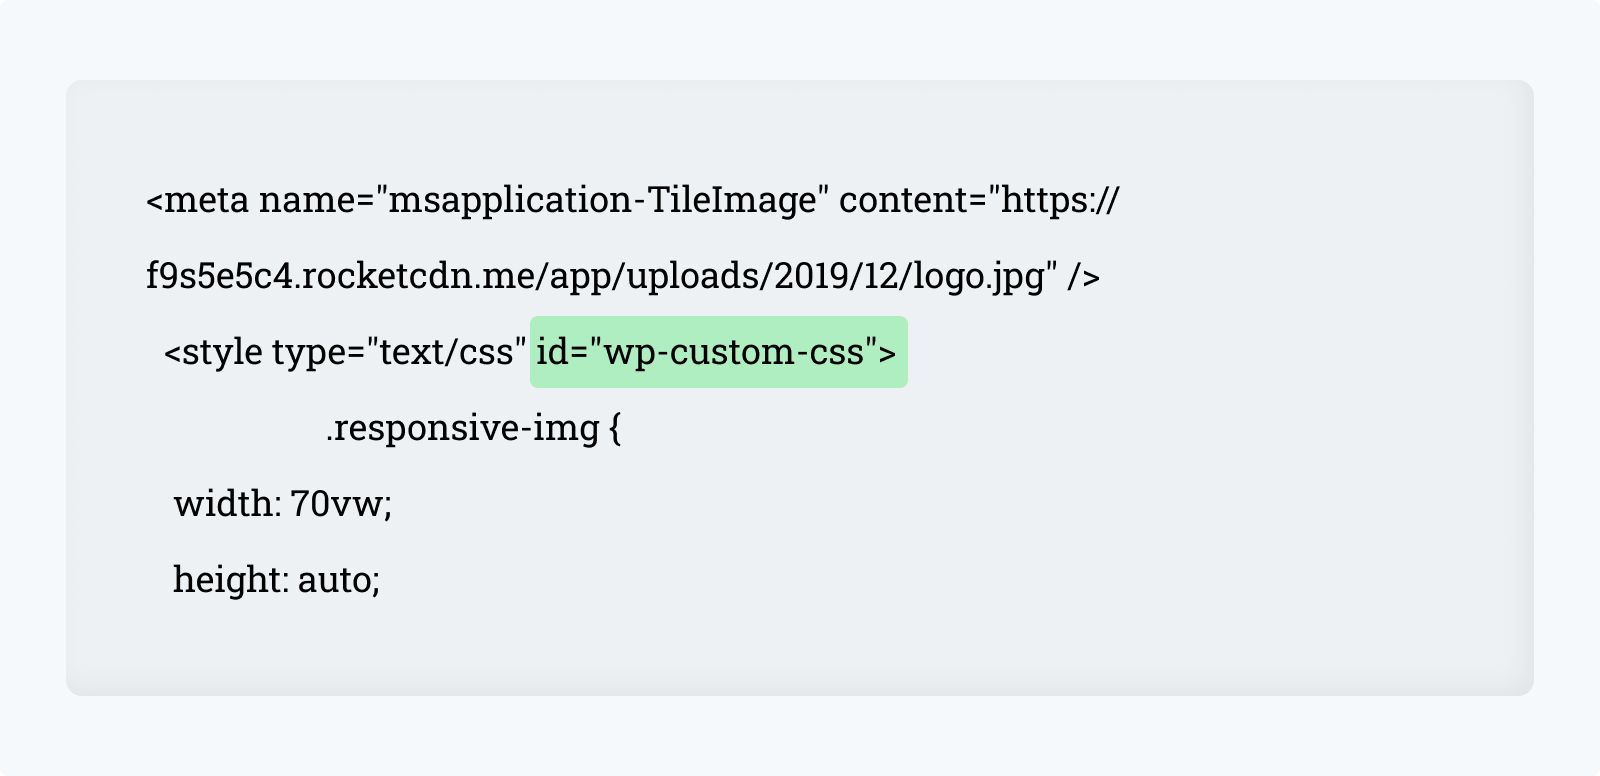Viewport: 1600px width, 776px height.
Task: Click the wp-custom-css value inside highlight
Action: 734,352
